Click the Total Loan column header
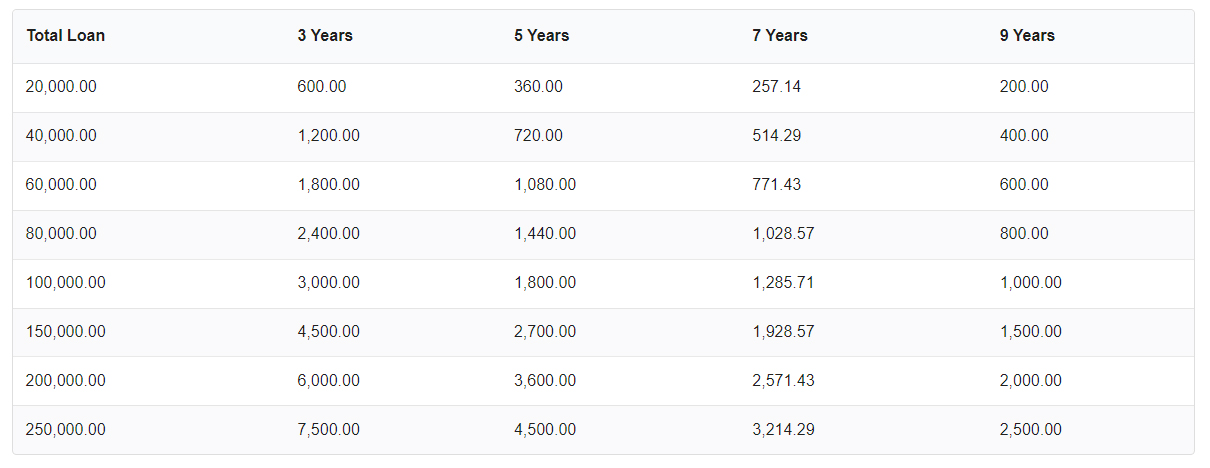Image resolution: width=1210 pixels, height=468 pixels. (x=66, y=35)
